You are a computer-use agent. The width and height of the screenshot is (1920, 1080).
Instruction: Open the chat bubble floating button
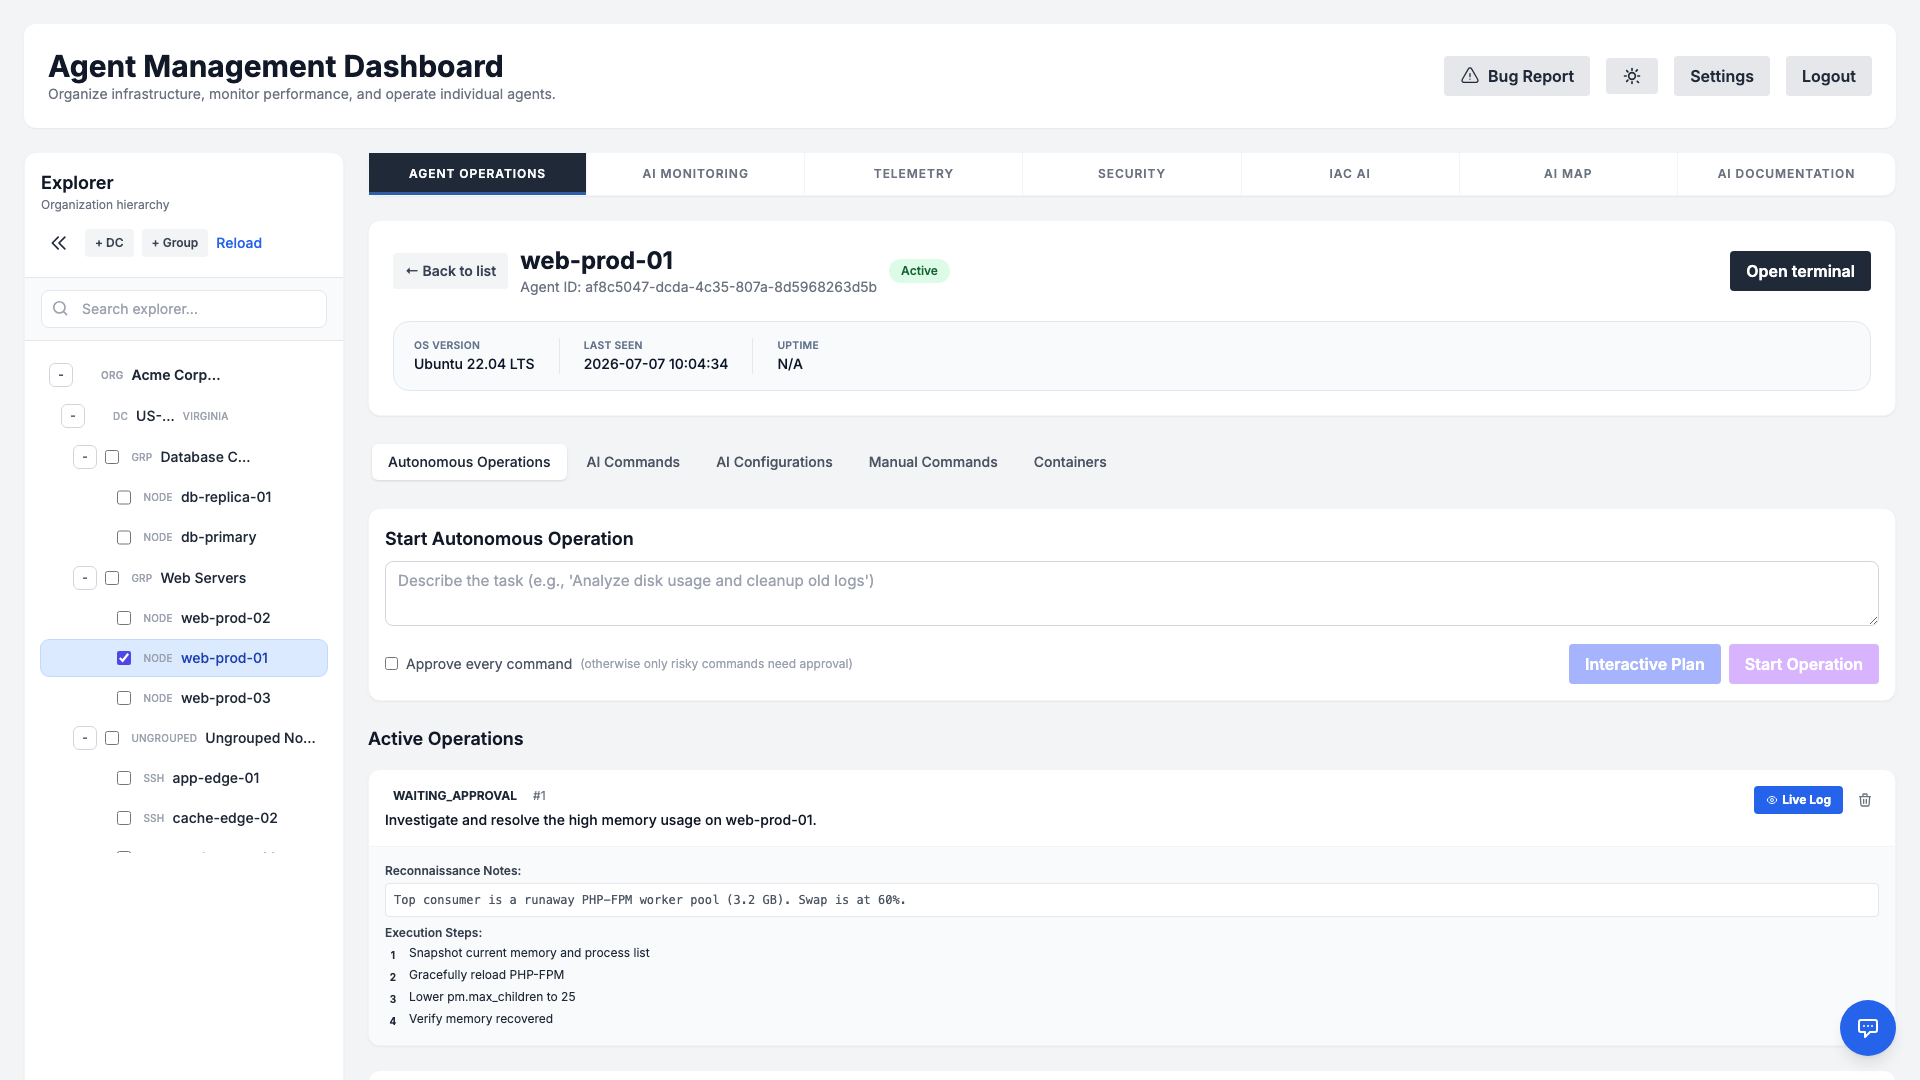[1867, 1027]
